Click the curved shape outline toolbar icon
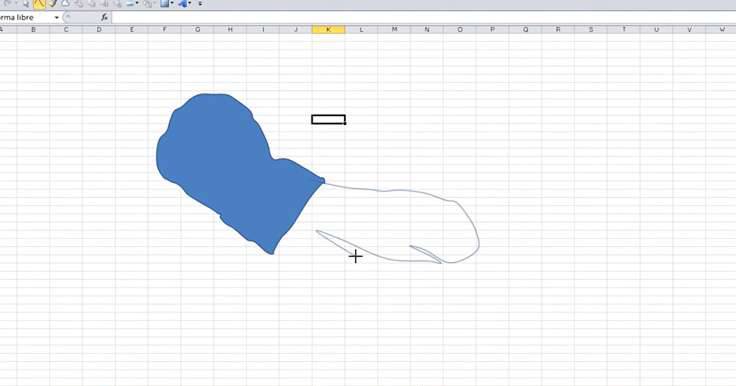Viewport: 736px width, 386px height. pos(66,4)
